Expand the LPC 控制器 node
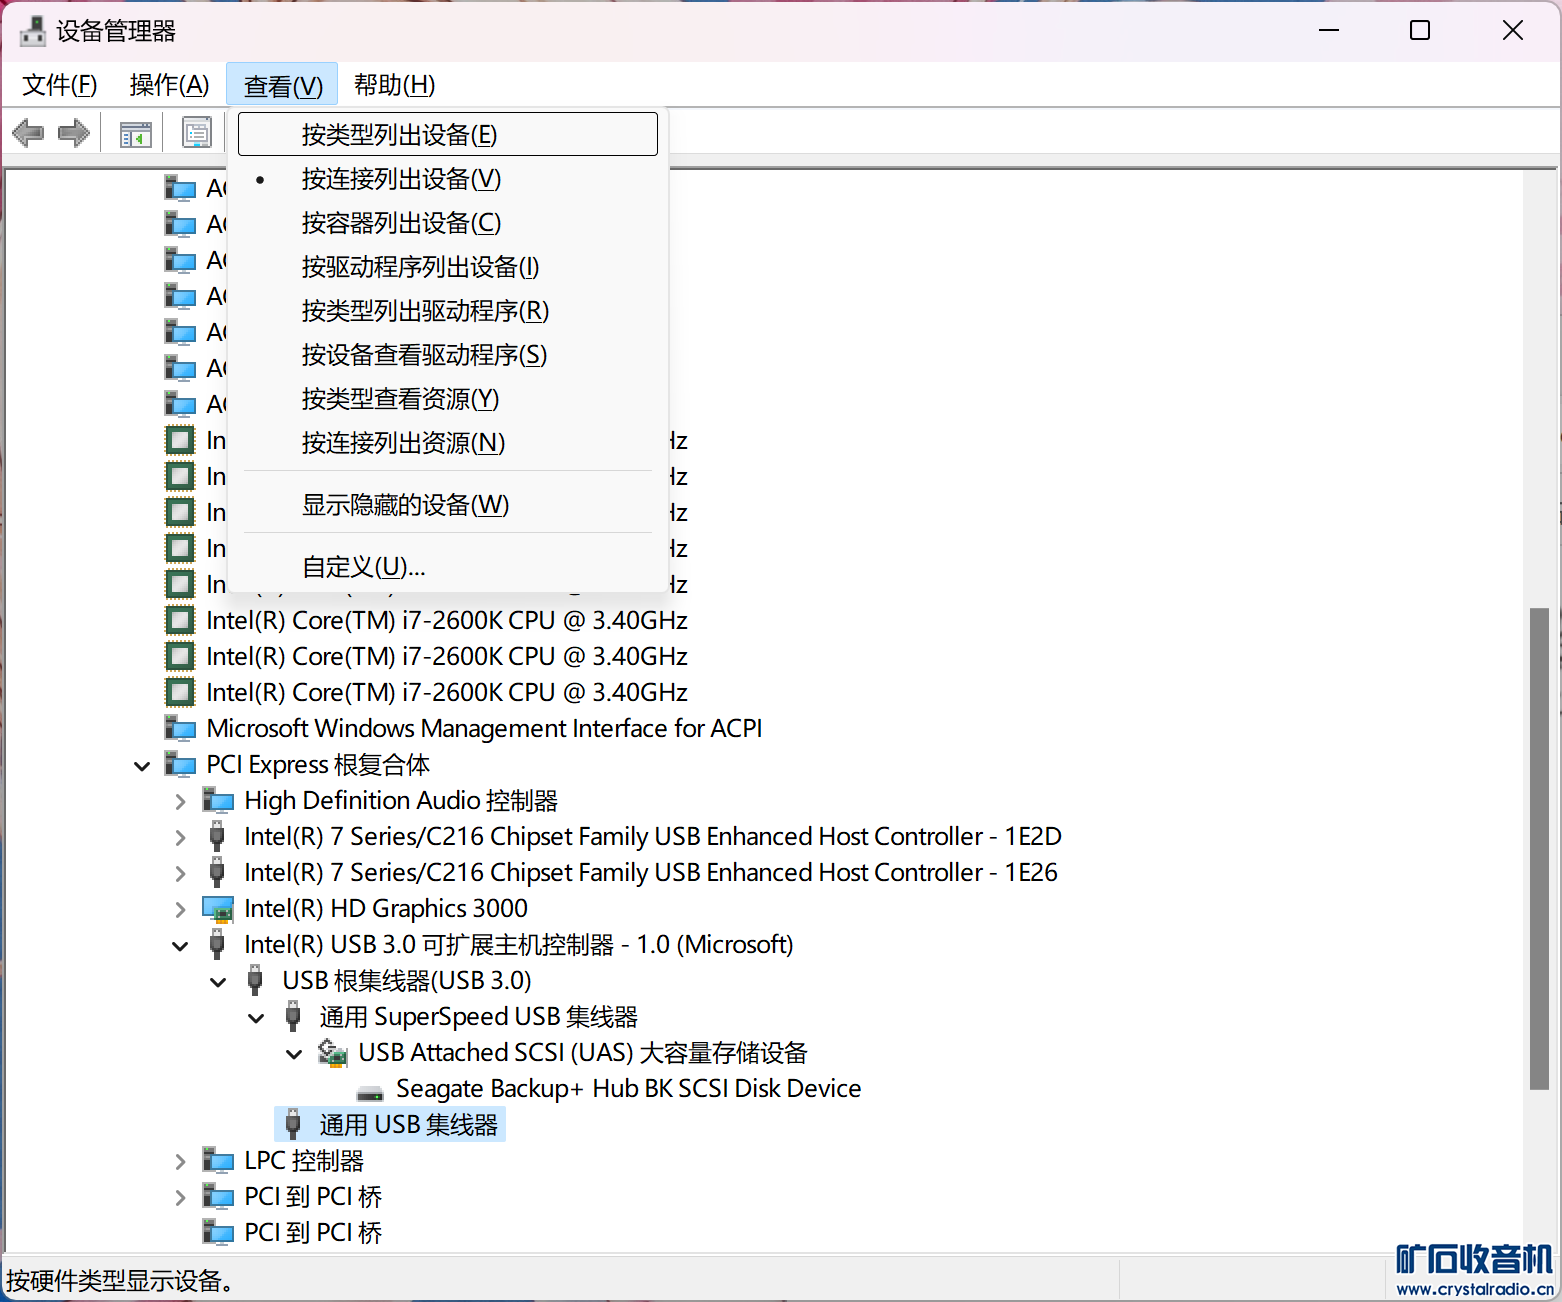The width and height of the screenshot is (1562, 1302). [180, 1161]
